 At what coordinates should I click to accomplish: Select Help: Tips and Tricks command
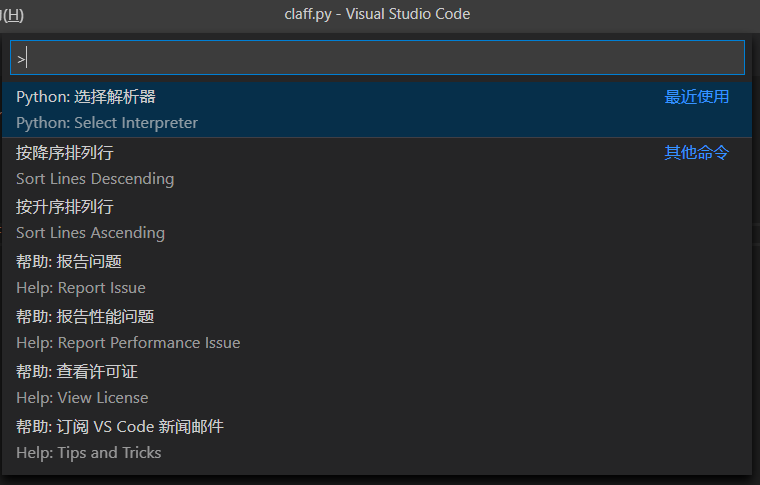[x=377, y=439]
